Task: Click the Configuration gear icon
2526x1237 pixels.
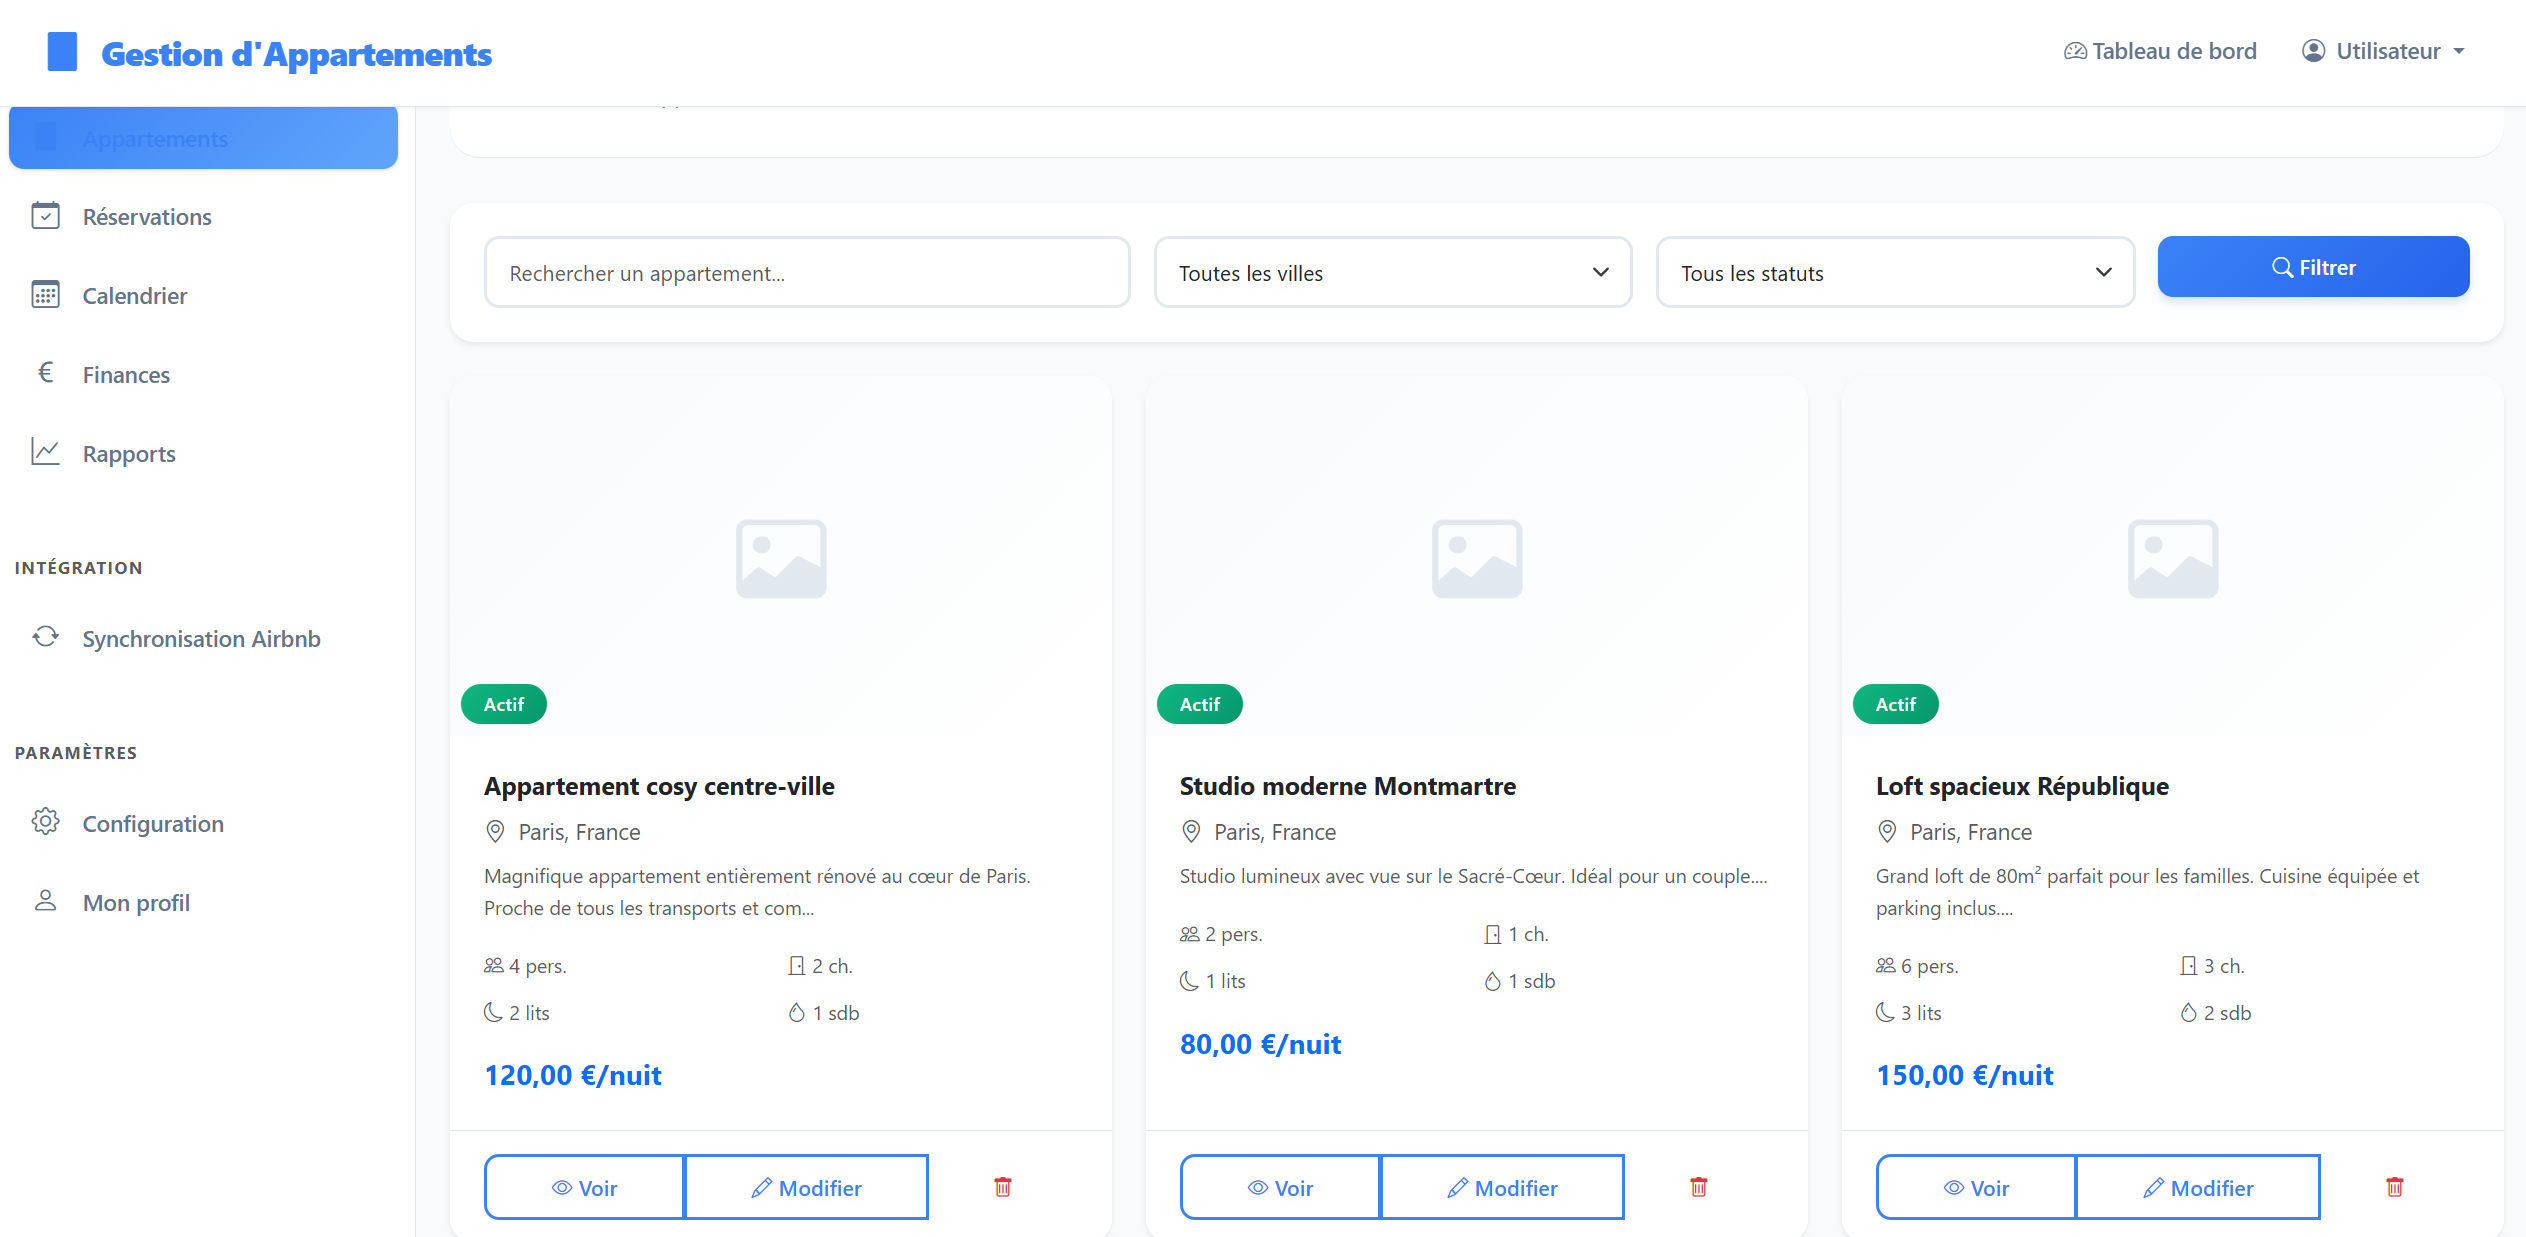Action: (x=45, y=822)
